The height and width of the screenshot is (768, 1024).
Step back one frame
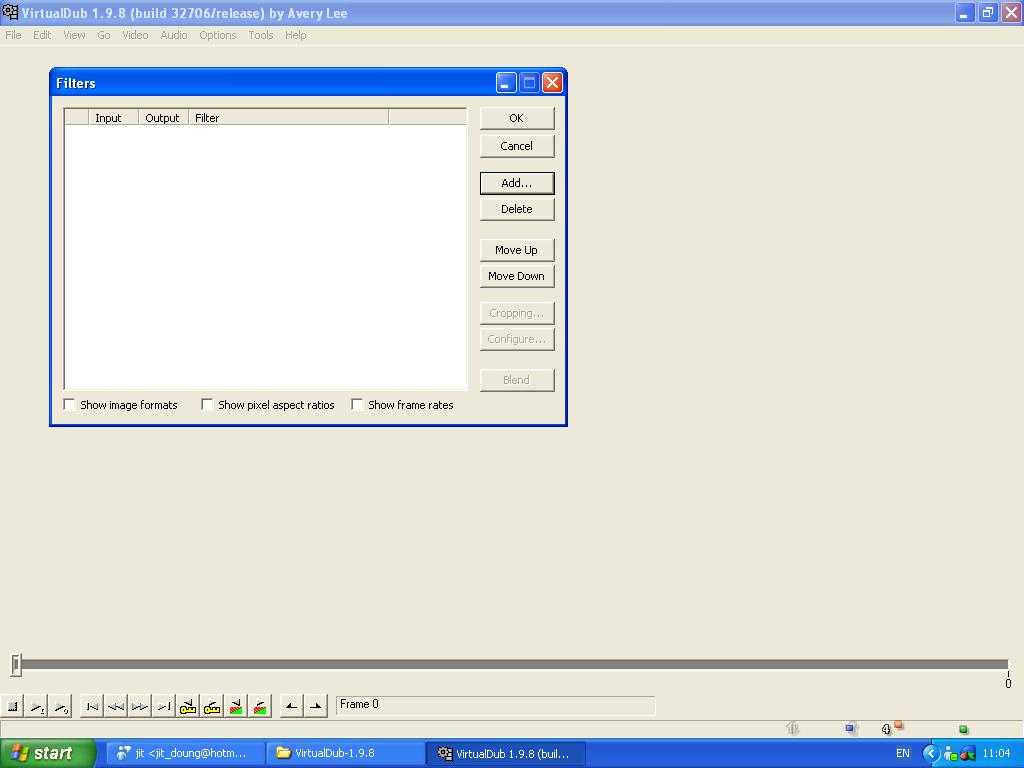[116, 706]
